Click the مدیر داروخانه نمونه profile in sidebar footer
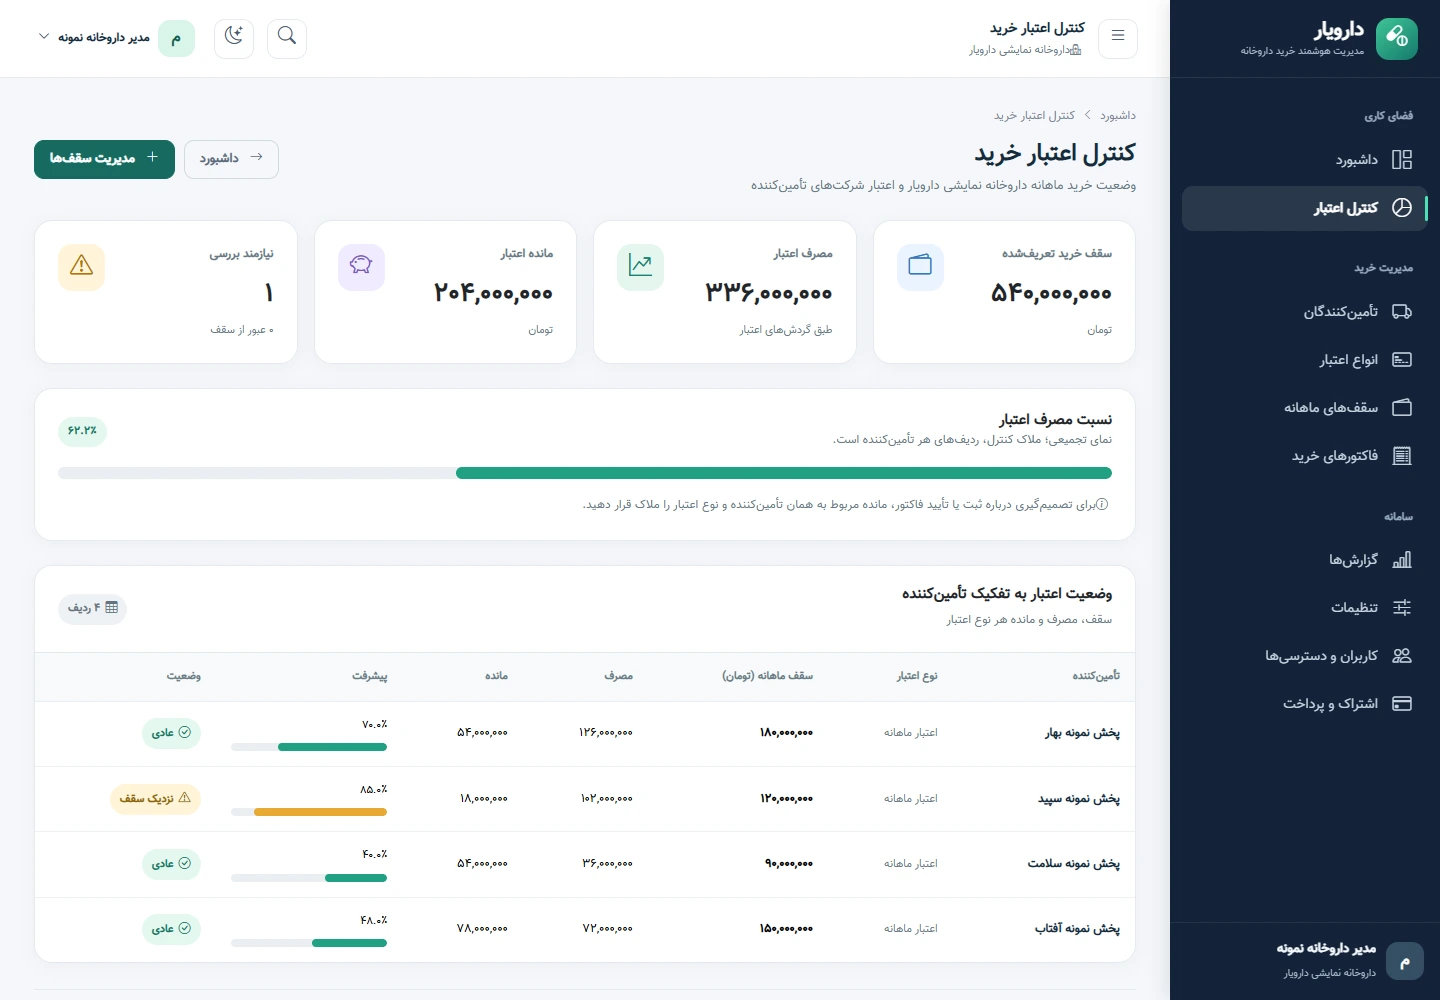The width and height of the screenshot is (1440, 1000). 1304,960
